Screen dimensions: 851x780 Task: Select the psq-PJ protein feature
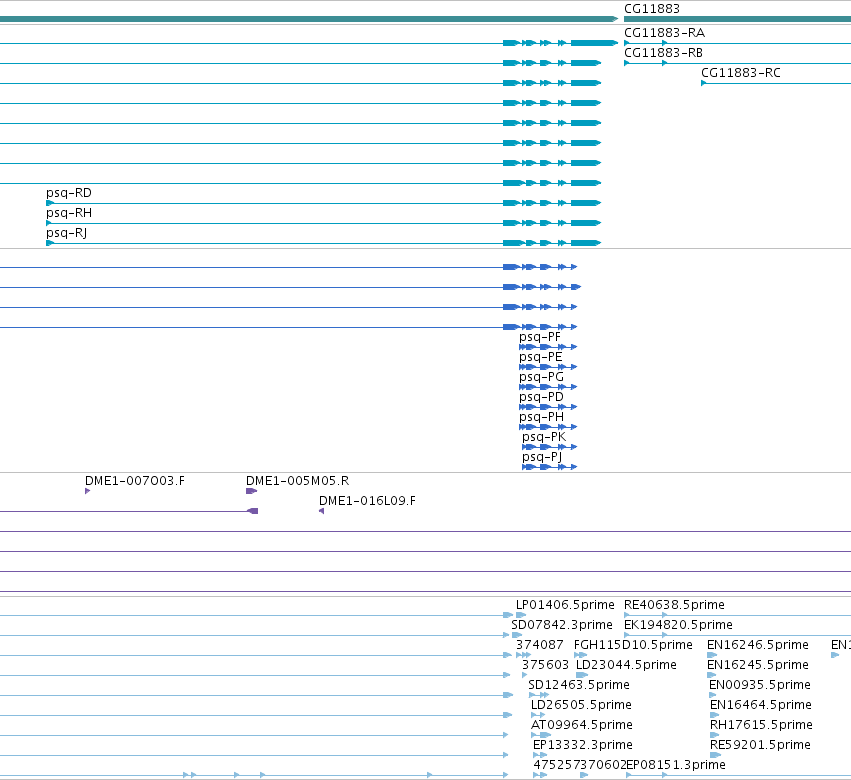tap(549, 467)
